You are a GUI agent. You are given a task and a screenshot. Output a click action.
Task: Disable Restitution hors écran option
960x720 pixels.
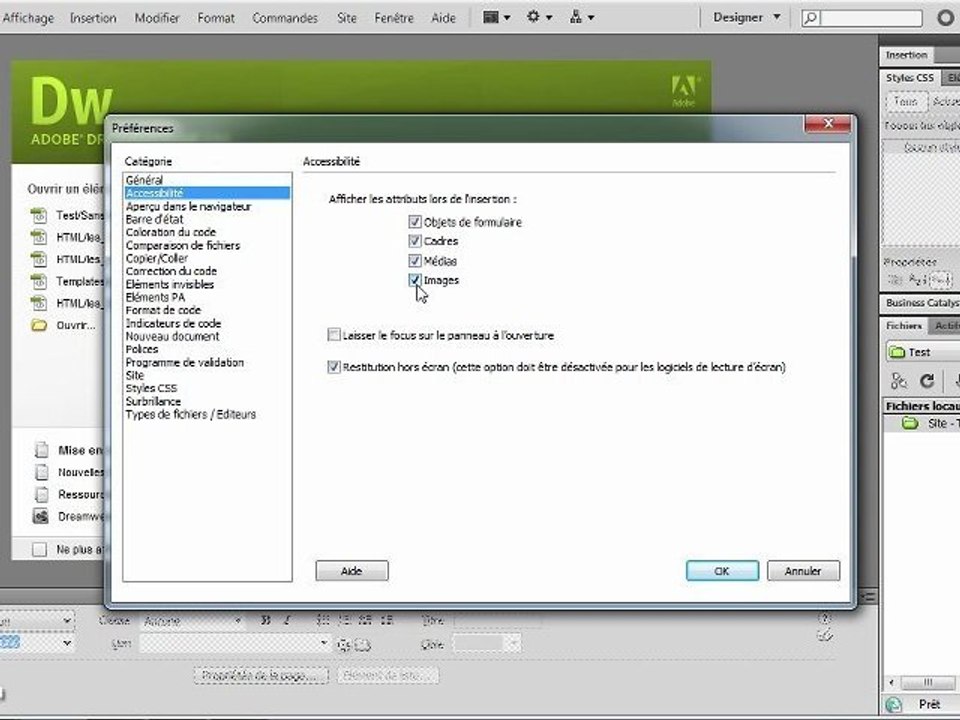tap(334, 367)
